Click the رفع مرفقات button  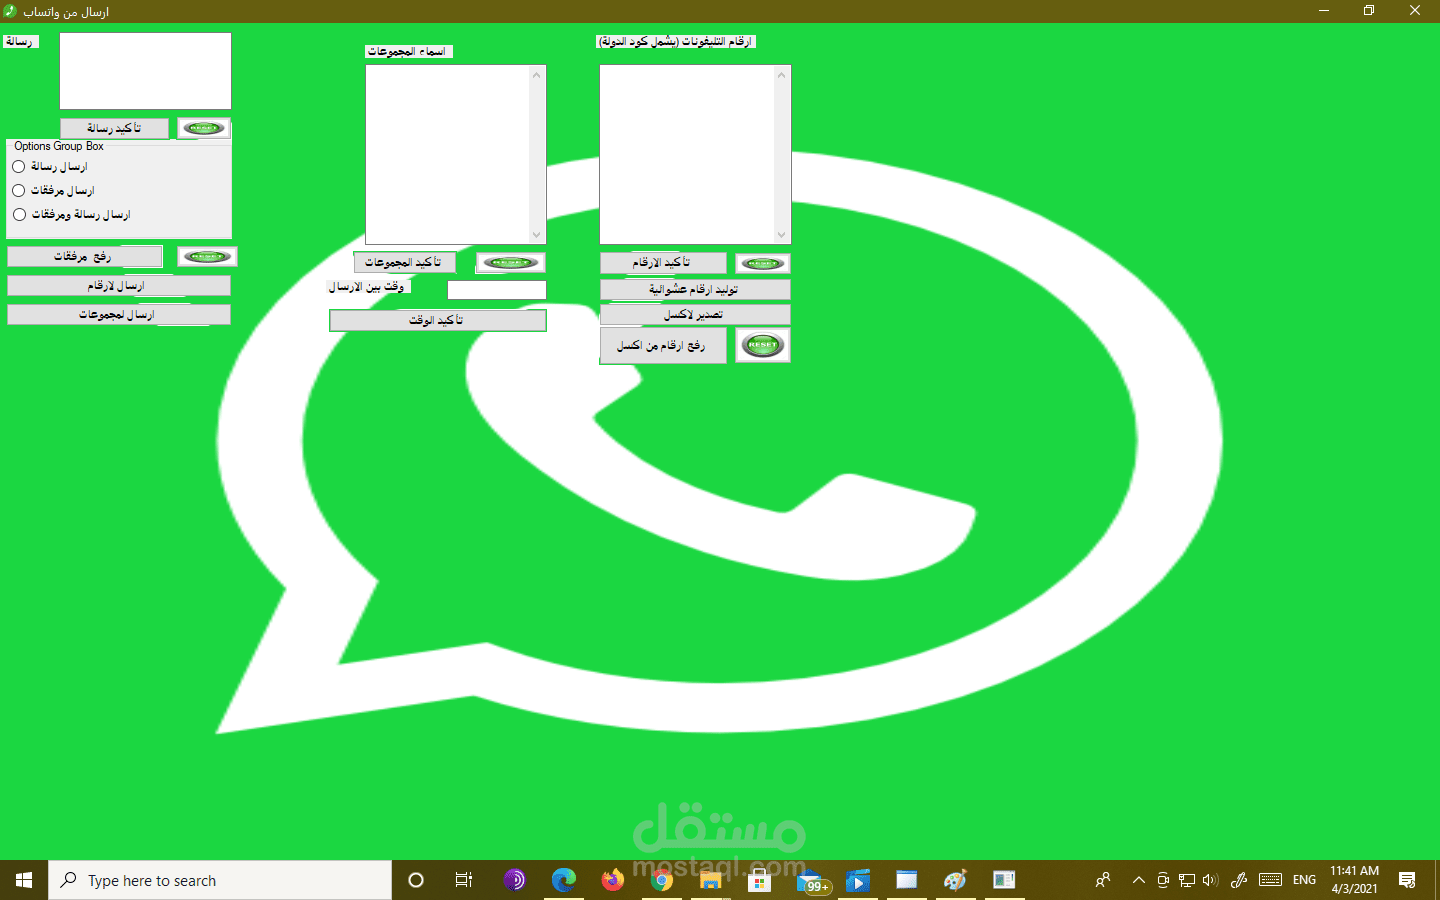click(84, 257)
